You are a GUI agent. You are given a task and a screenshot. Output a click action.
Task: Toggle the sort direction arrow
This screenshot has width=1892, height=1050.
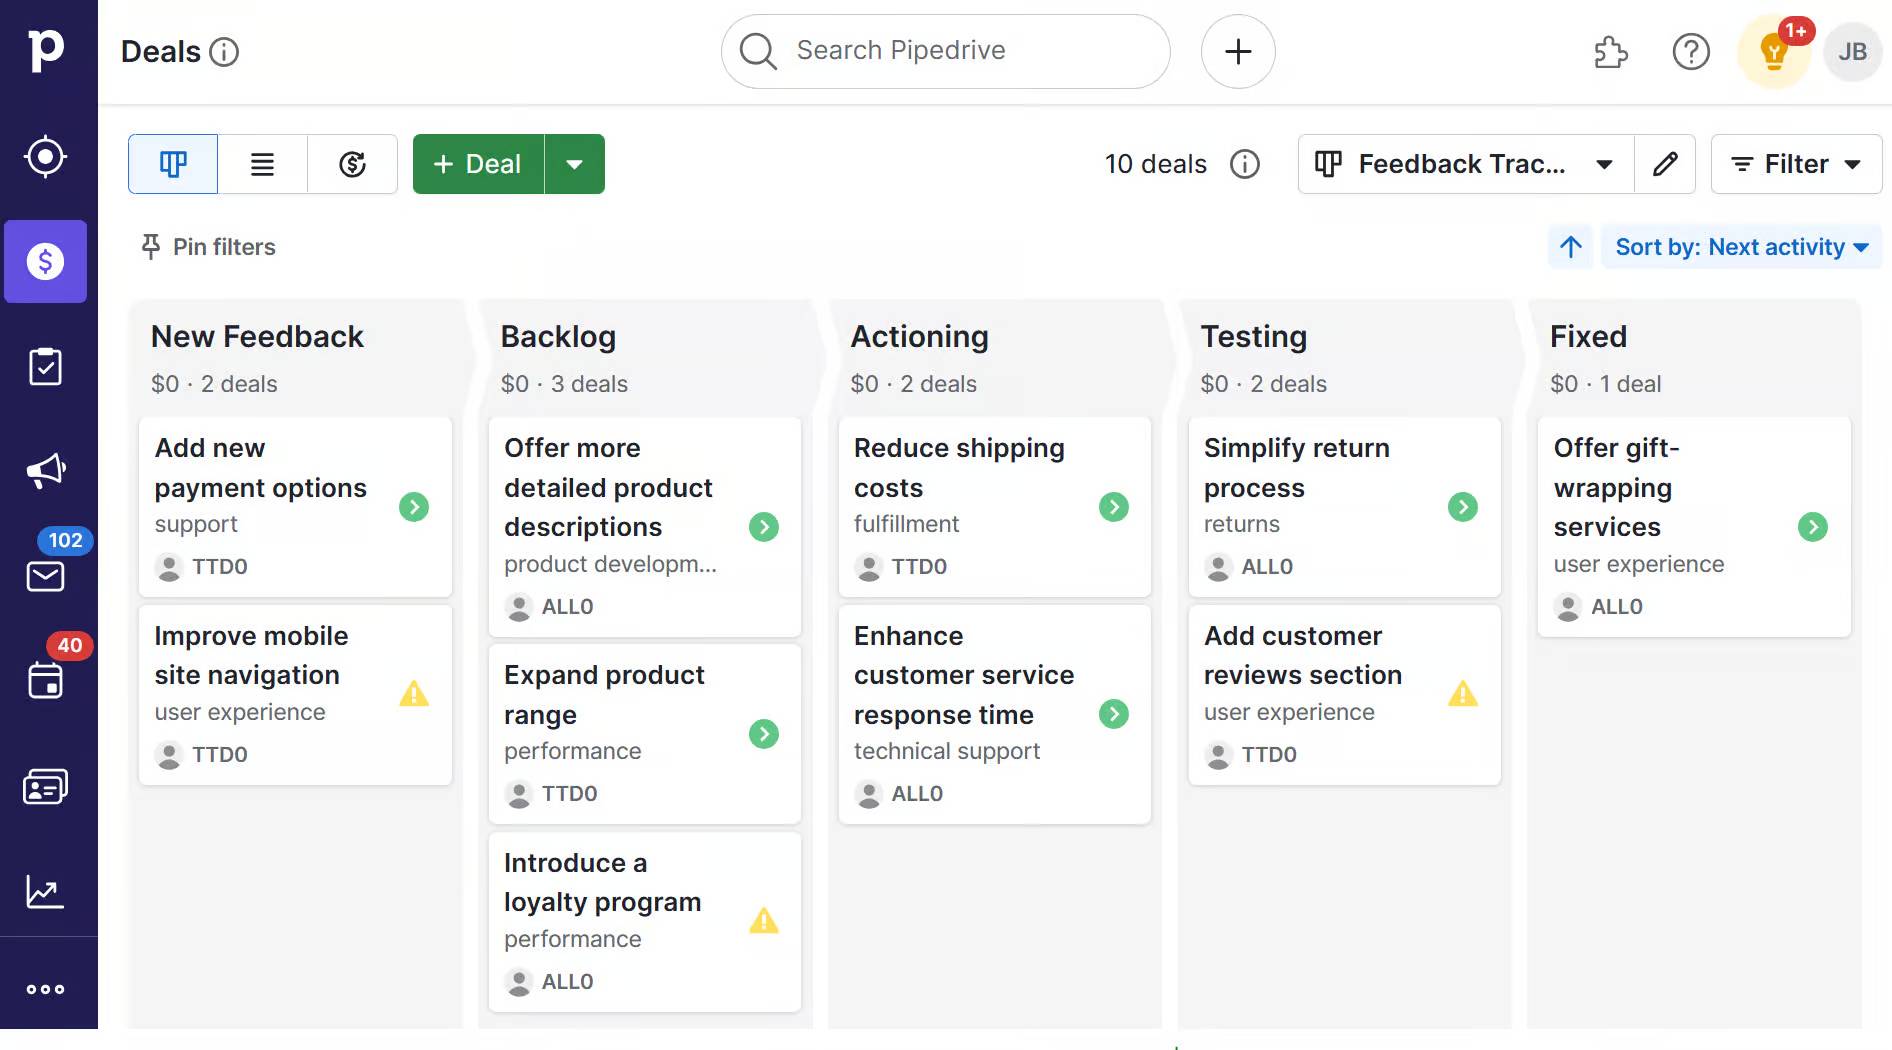tap(1570, 247)
